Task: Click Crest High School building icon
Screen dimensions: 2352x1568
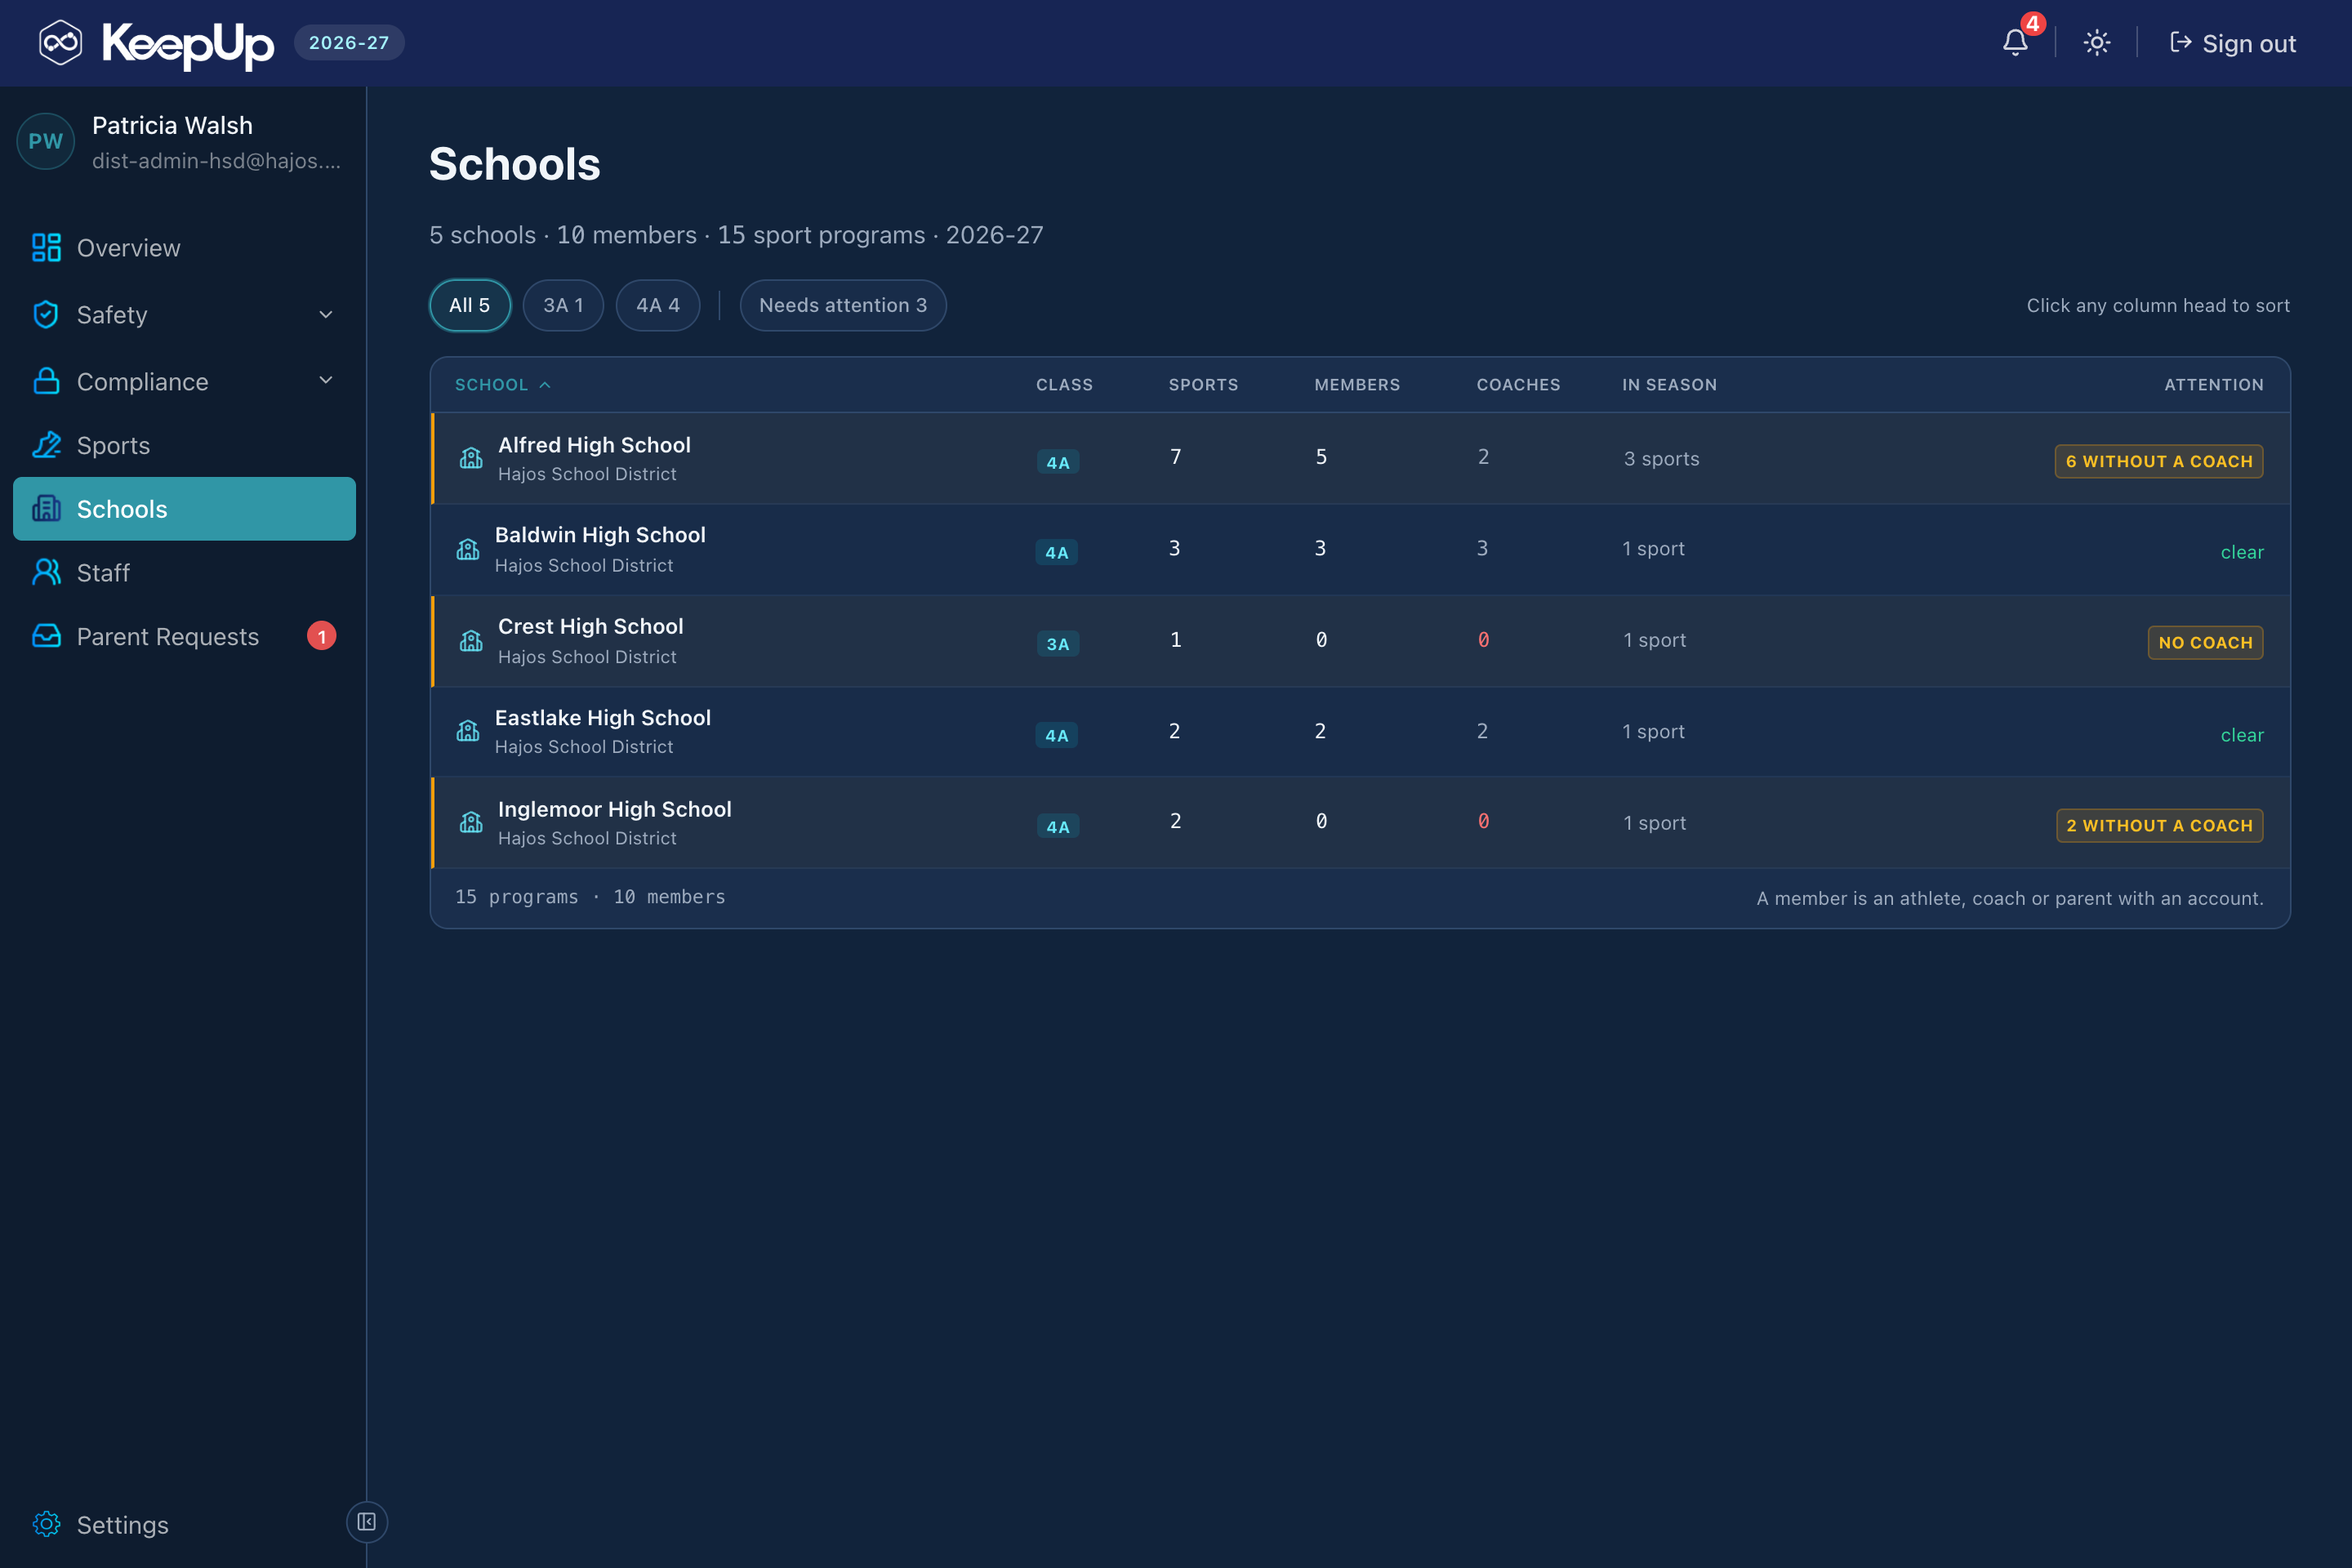Action: (x=470, y=641)
